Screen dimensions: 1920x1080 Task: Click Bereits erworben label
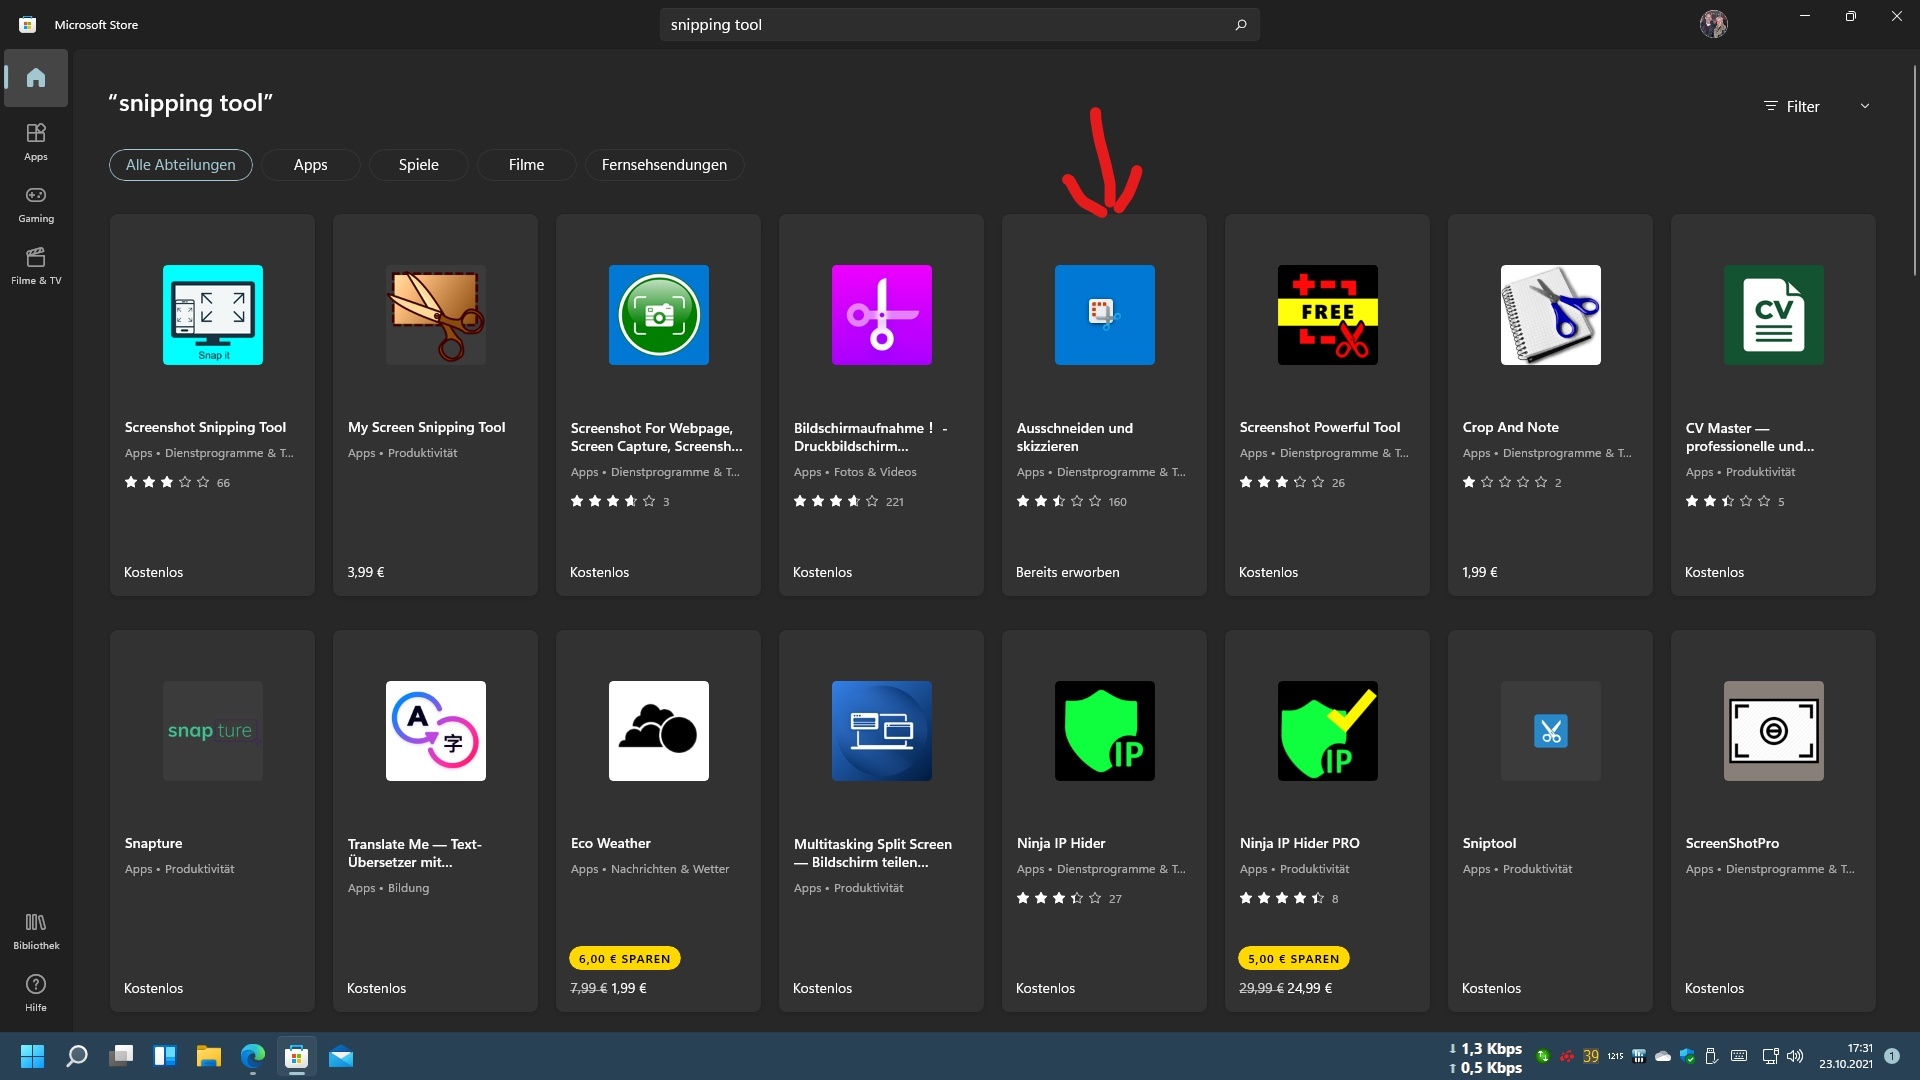click(1067, 572)
